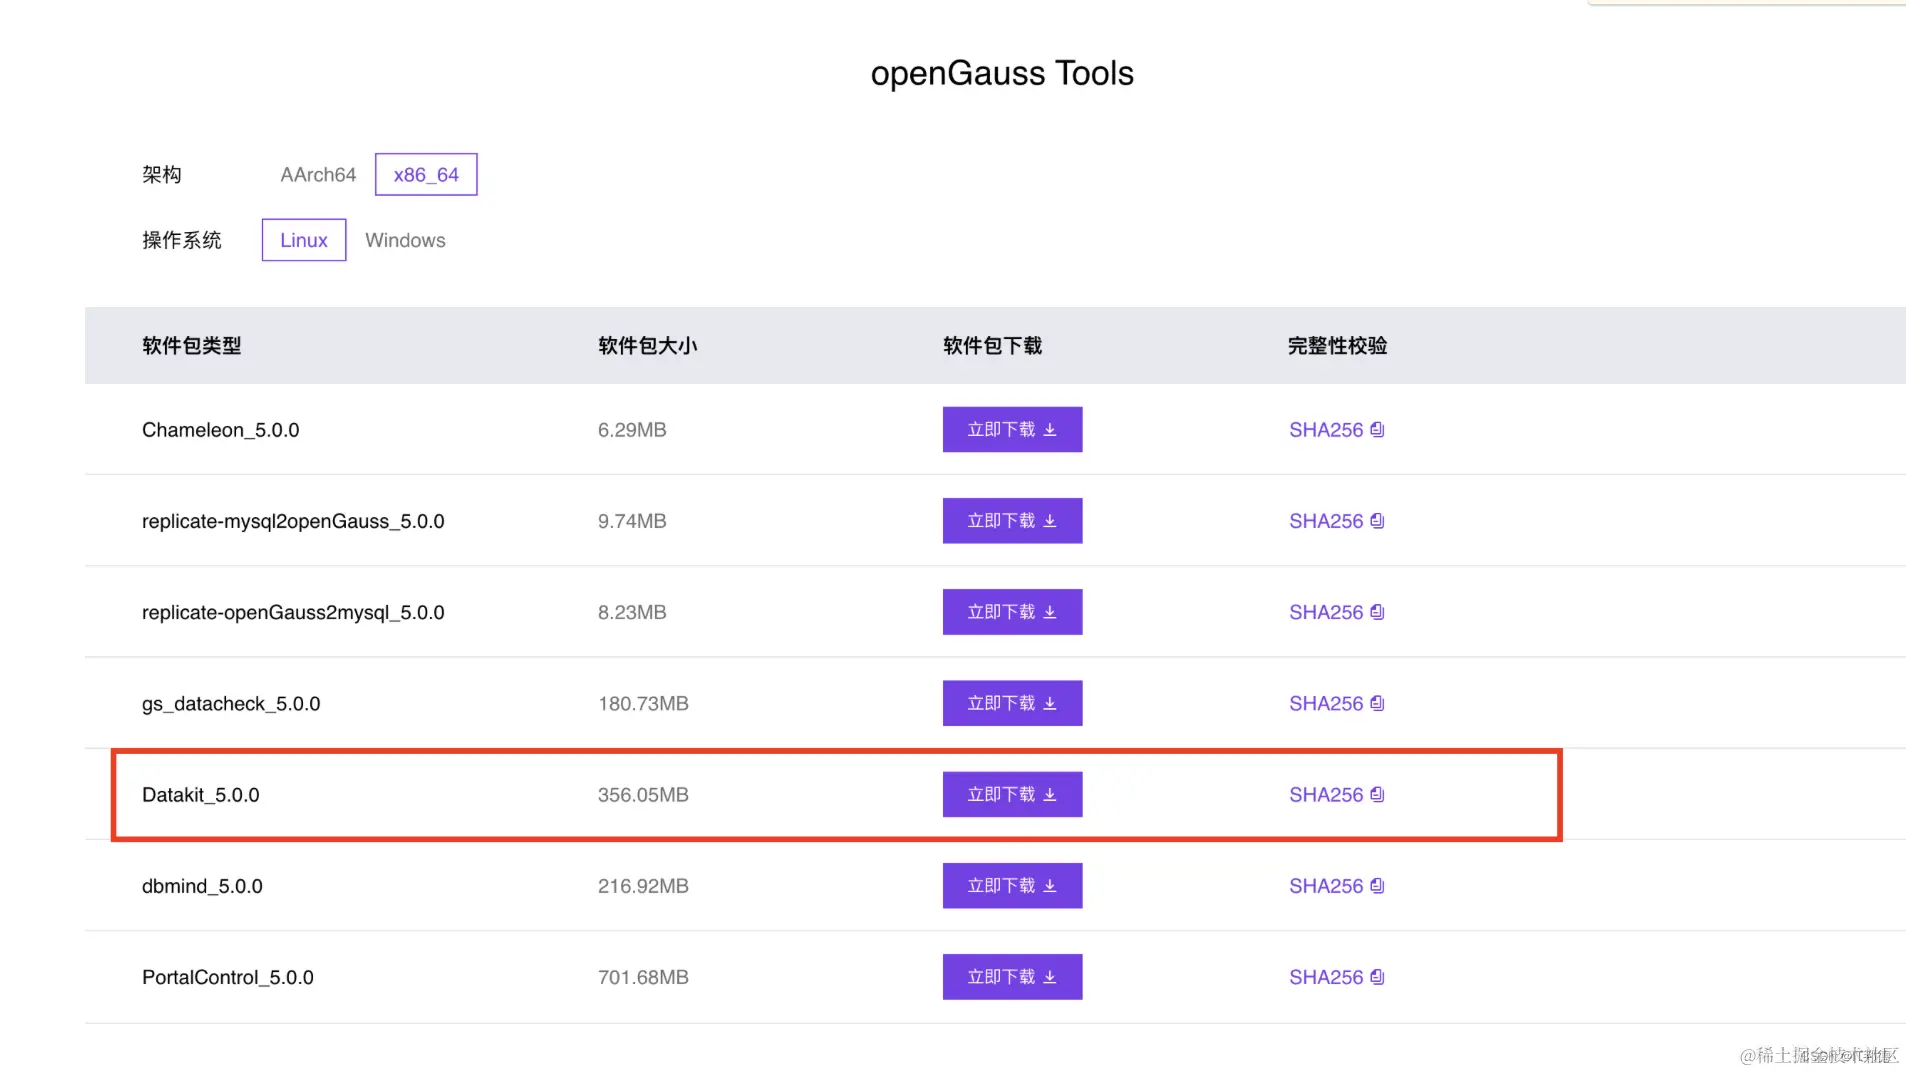Click the 701.68MB size value

643,977
